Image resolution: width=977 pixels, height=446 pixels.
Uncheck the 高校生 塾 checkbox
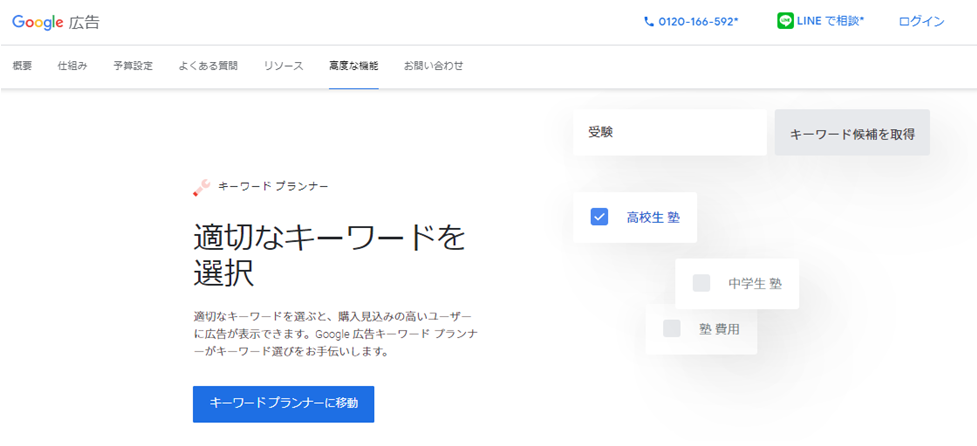coord(599,217)
